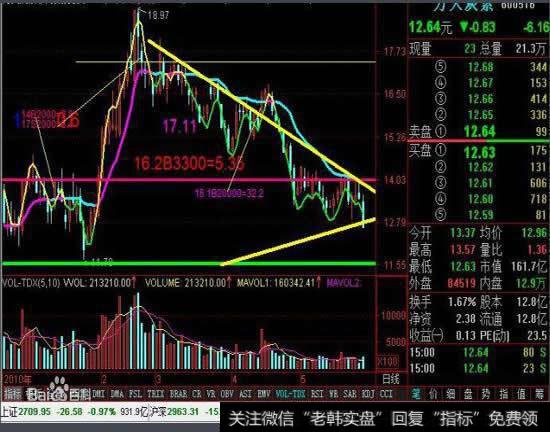Select the 细 detail tab
This screenshot has height=432, width=550.
[451, 394]
